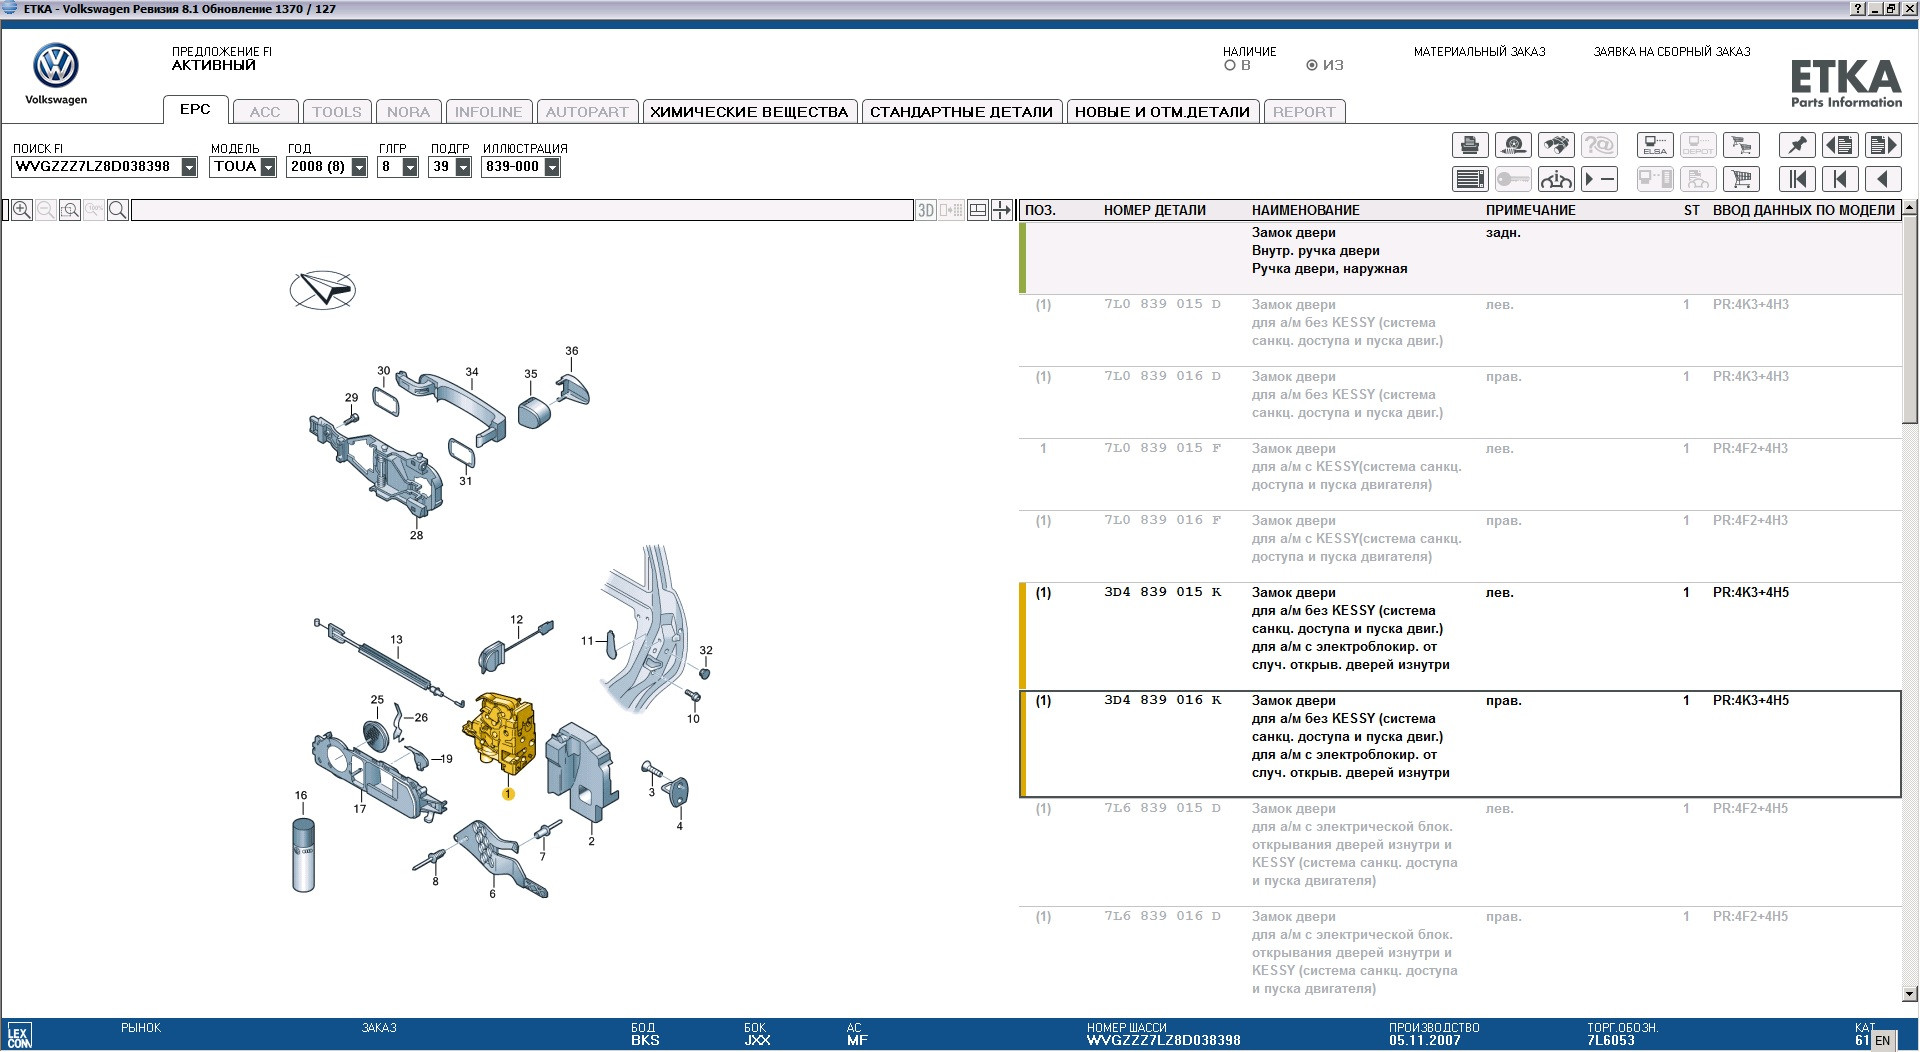Click the zoom in magnifier icon
This screenshot has height=1052, width=1920.
point(22,210)
